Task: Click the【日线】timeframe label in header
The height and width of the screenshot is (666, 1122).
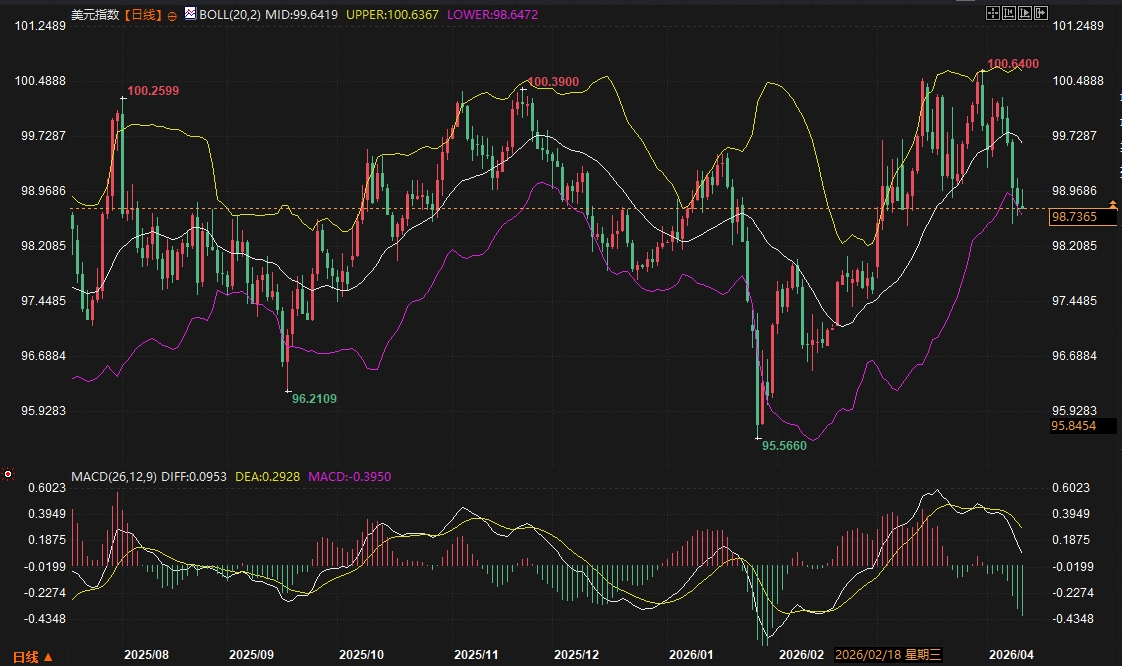Action: [x=143, y=15]
